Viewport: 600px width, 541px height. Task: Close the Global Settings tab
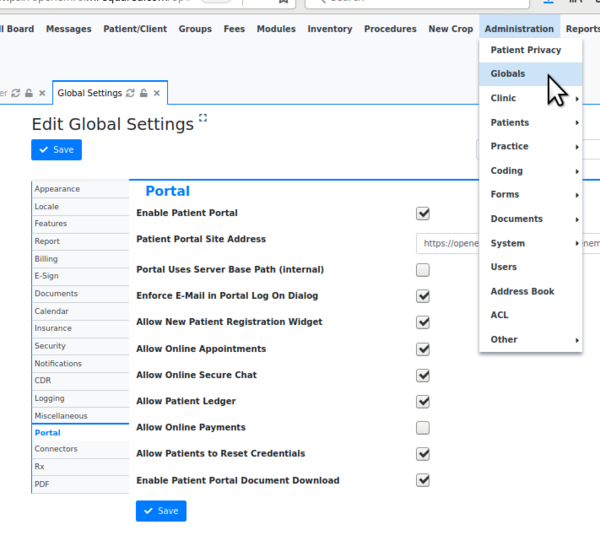pos(157,93)
